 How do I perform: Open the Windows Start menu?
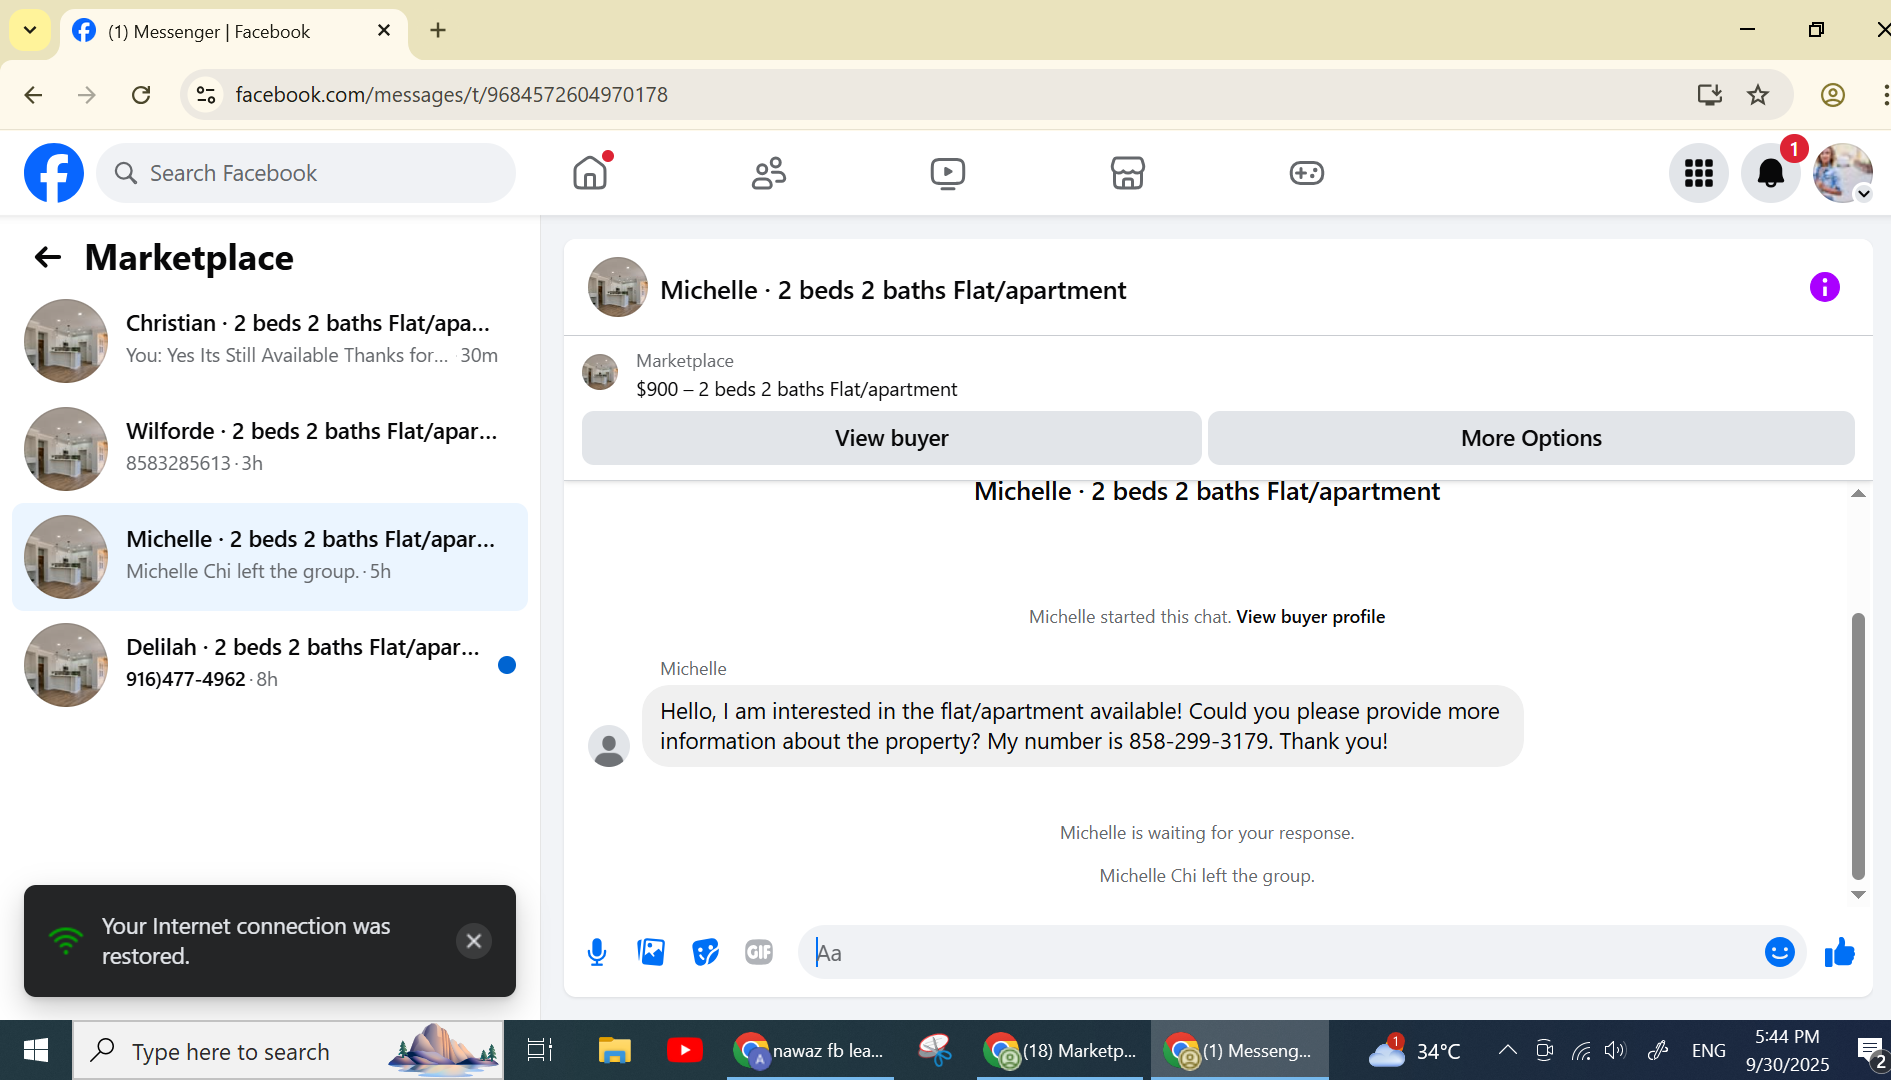[36, 1050]
